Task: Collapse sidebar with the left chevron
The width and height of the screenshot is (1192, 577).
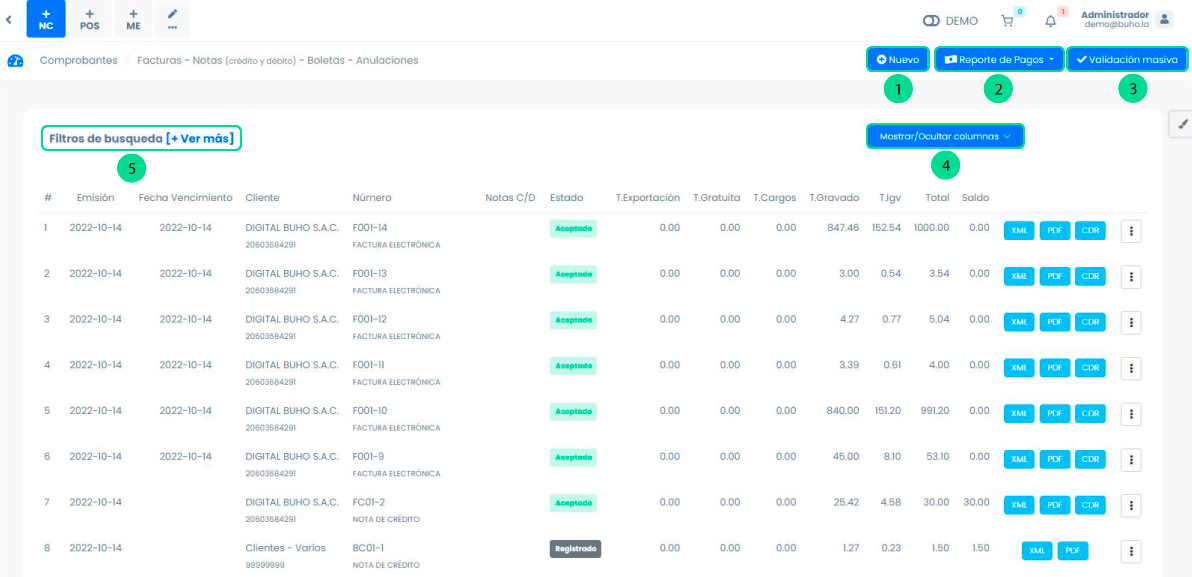Action: pyautogui.click(x=9, y=19)
